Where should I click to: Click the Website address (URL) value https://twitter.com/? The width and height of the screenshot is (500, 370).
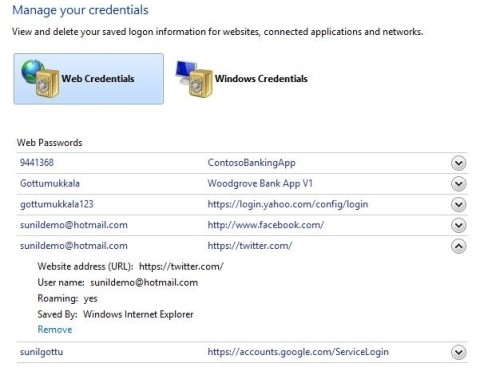coord(181,267)
